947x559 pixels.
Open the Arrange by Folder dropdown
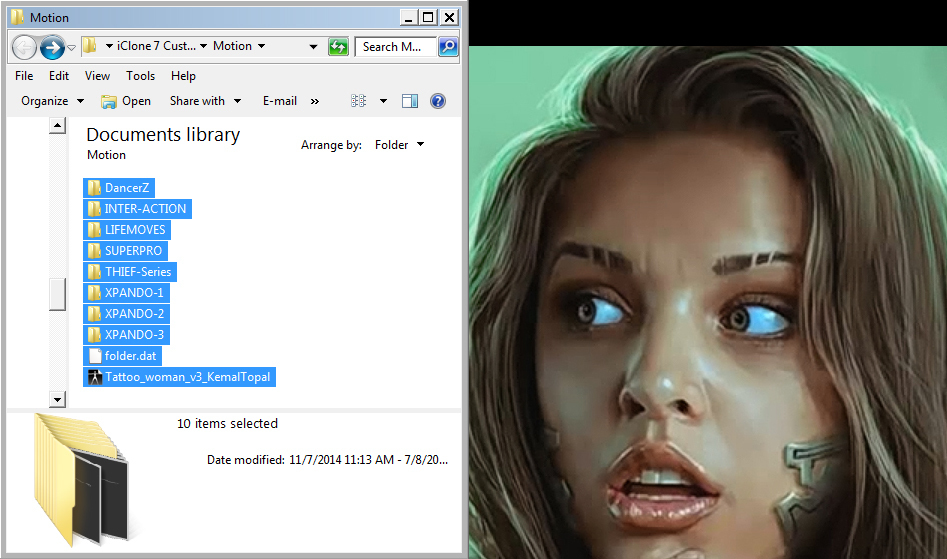[399, 145]
